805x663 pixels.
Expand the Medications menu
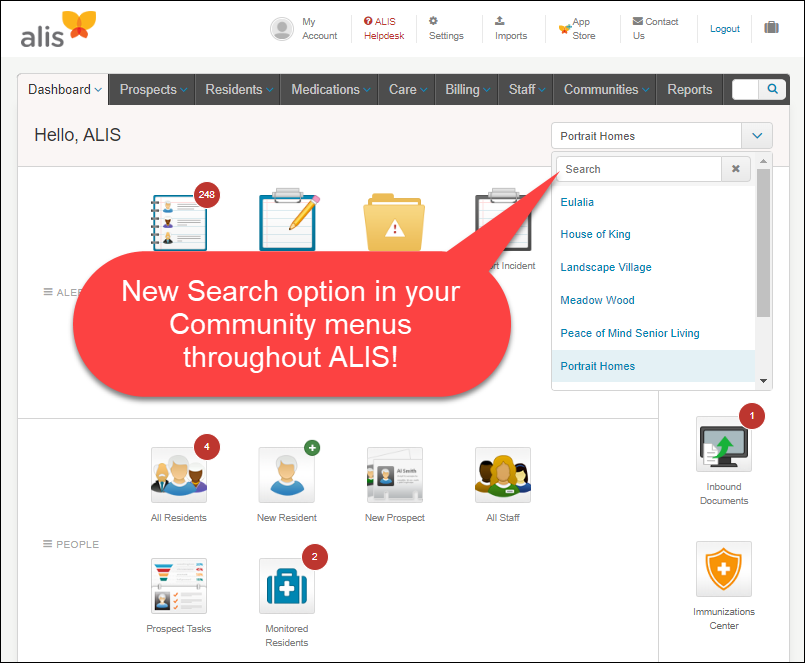(330, 89)
